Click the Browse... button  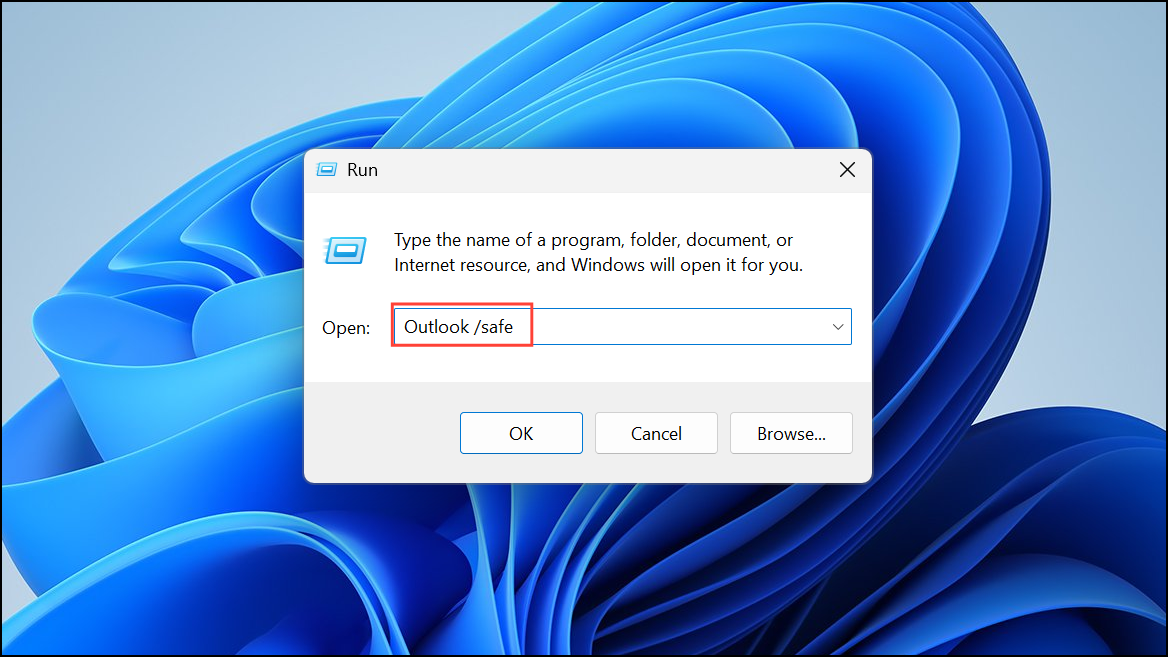tap(791, 433)
